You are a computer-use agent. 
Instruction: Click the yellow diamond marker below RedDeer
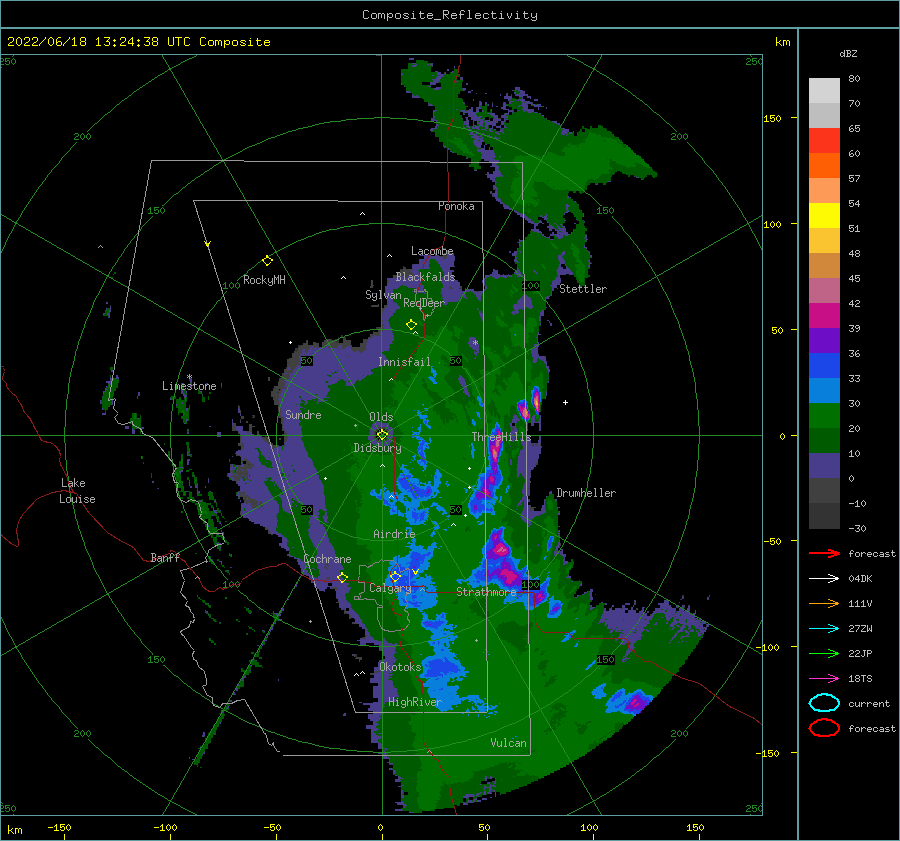[x=411, y=325]
